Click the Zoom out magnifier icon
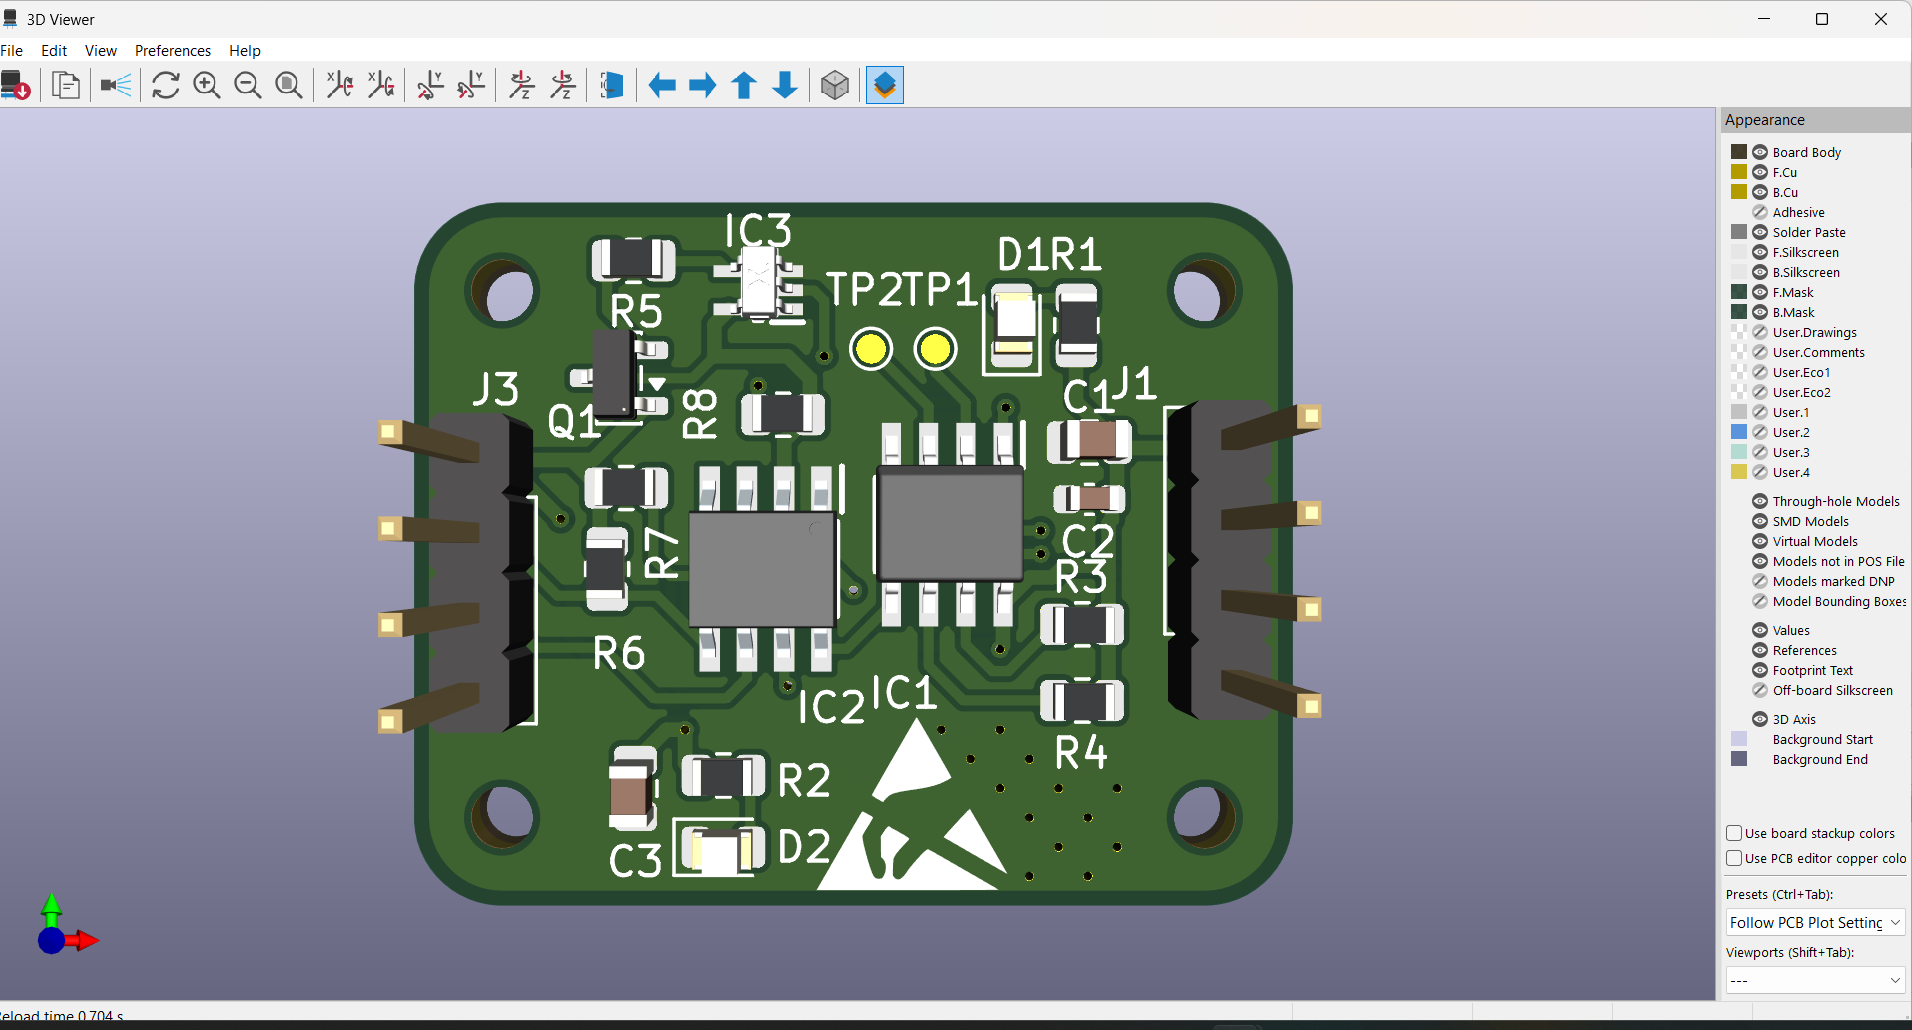 (x=248, y=85)
